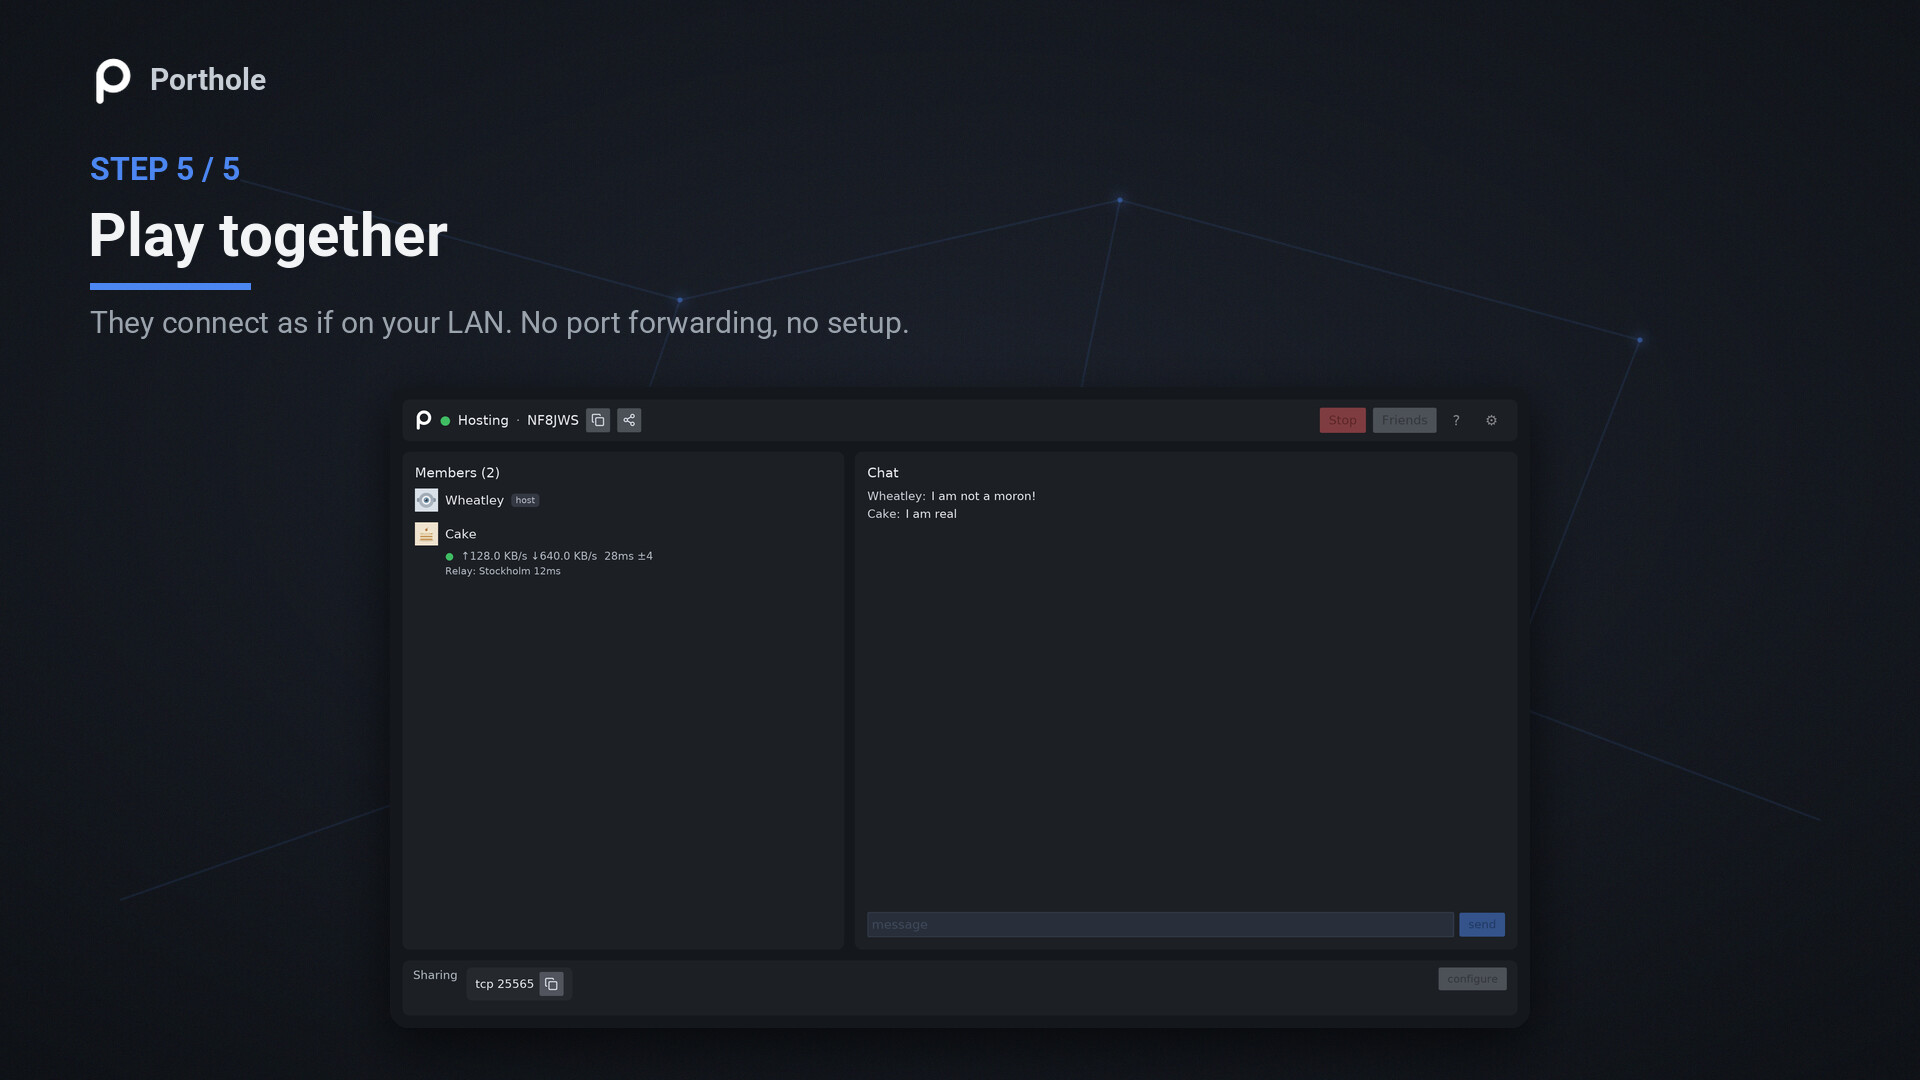The height and width of the screenshot is (1080, 1920).
Task: Focus the chat message field
Action: point(1160,924)
